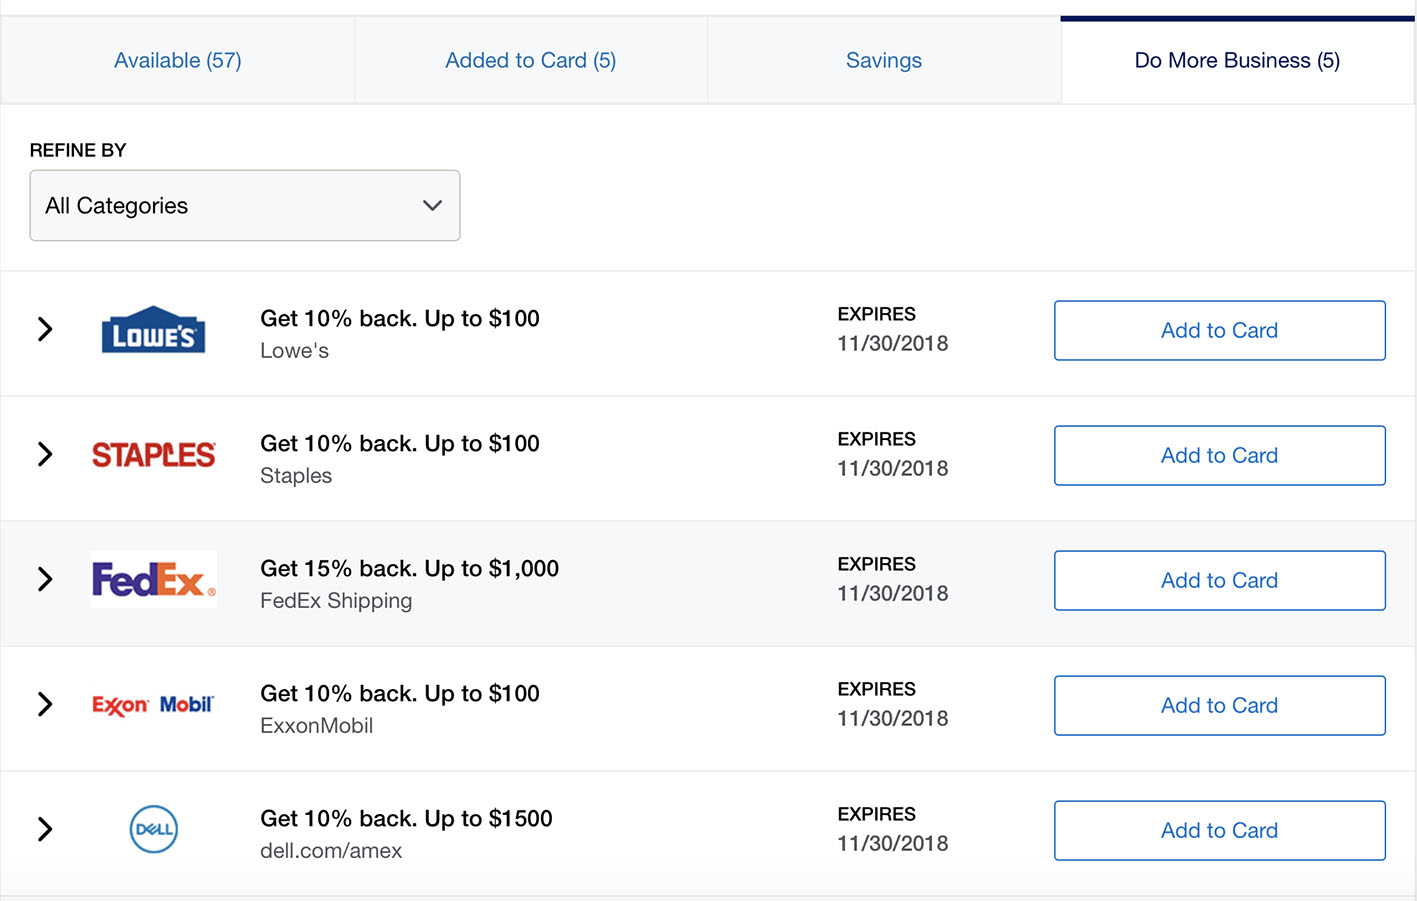
Task: Add the Dell offer to card
Action: [1220, 830]
